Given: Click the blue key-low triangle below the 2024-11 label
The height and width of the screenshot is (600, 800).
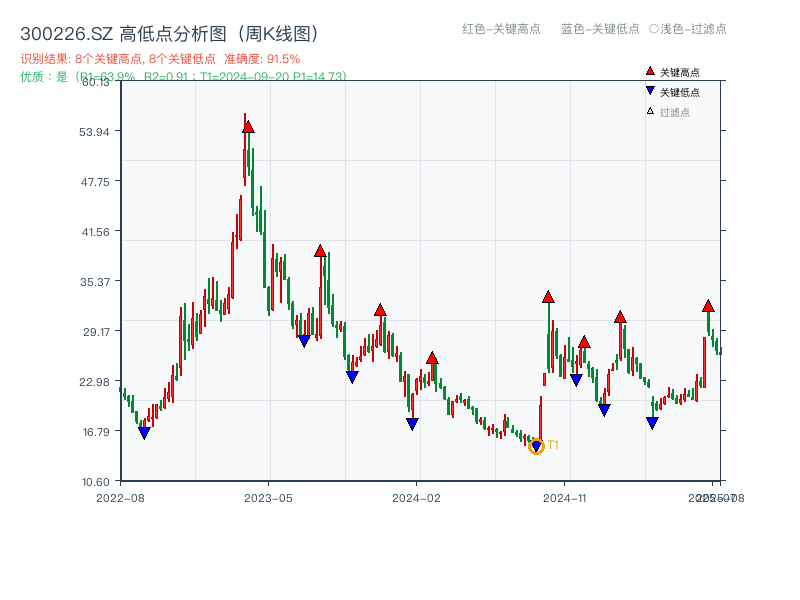Looking at the screenshot, I should coord(575,380).
